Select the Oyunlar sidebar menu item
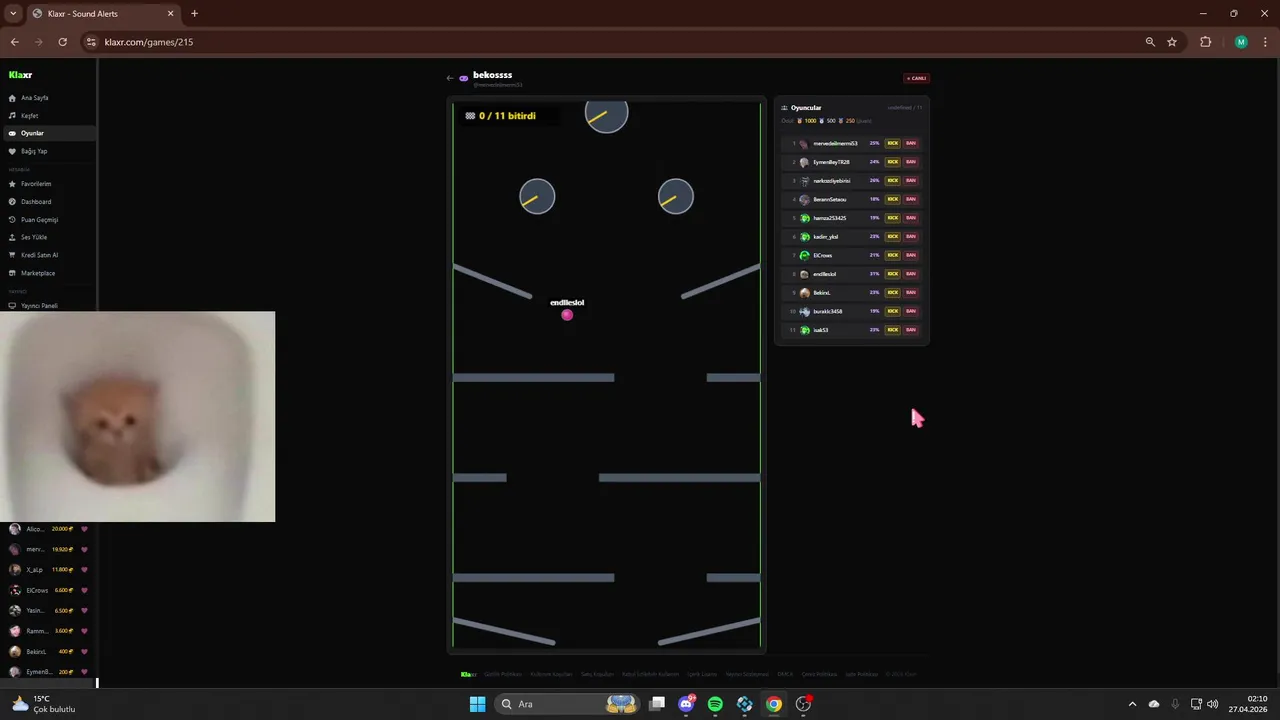 [x=48, y=133]
